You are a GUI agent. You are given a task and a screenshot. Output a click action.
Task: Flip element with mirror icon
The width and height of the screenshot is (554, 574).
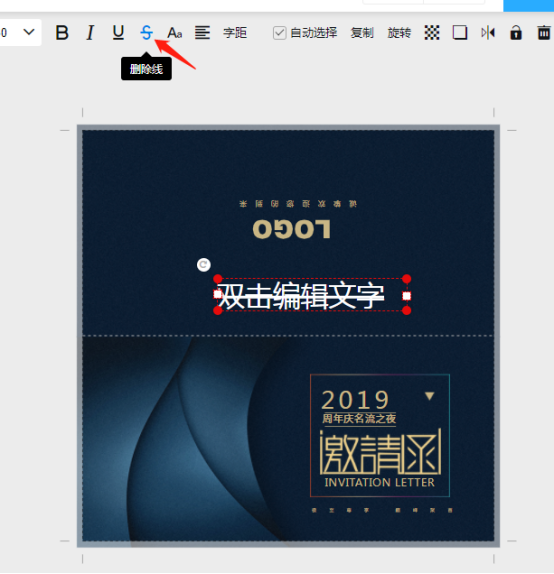(x=488, y=33)
